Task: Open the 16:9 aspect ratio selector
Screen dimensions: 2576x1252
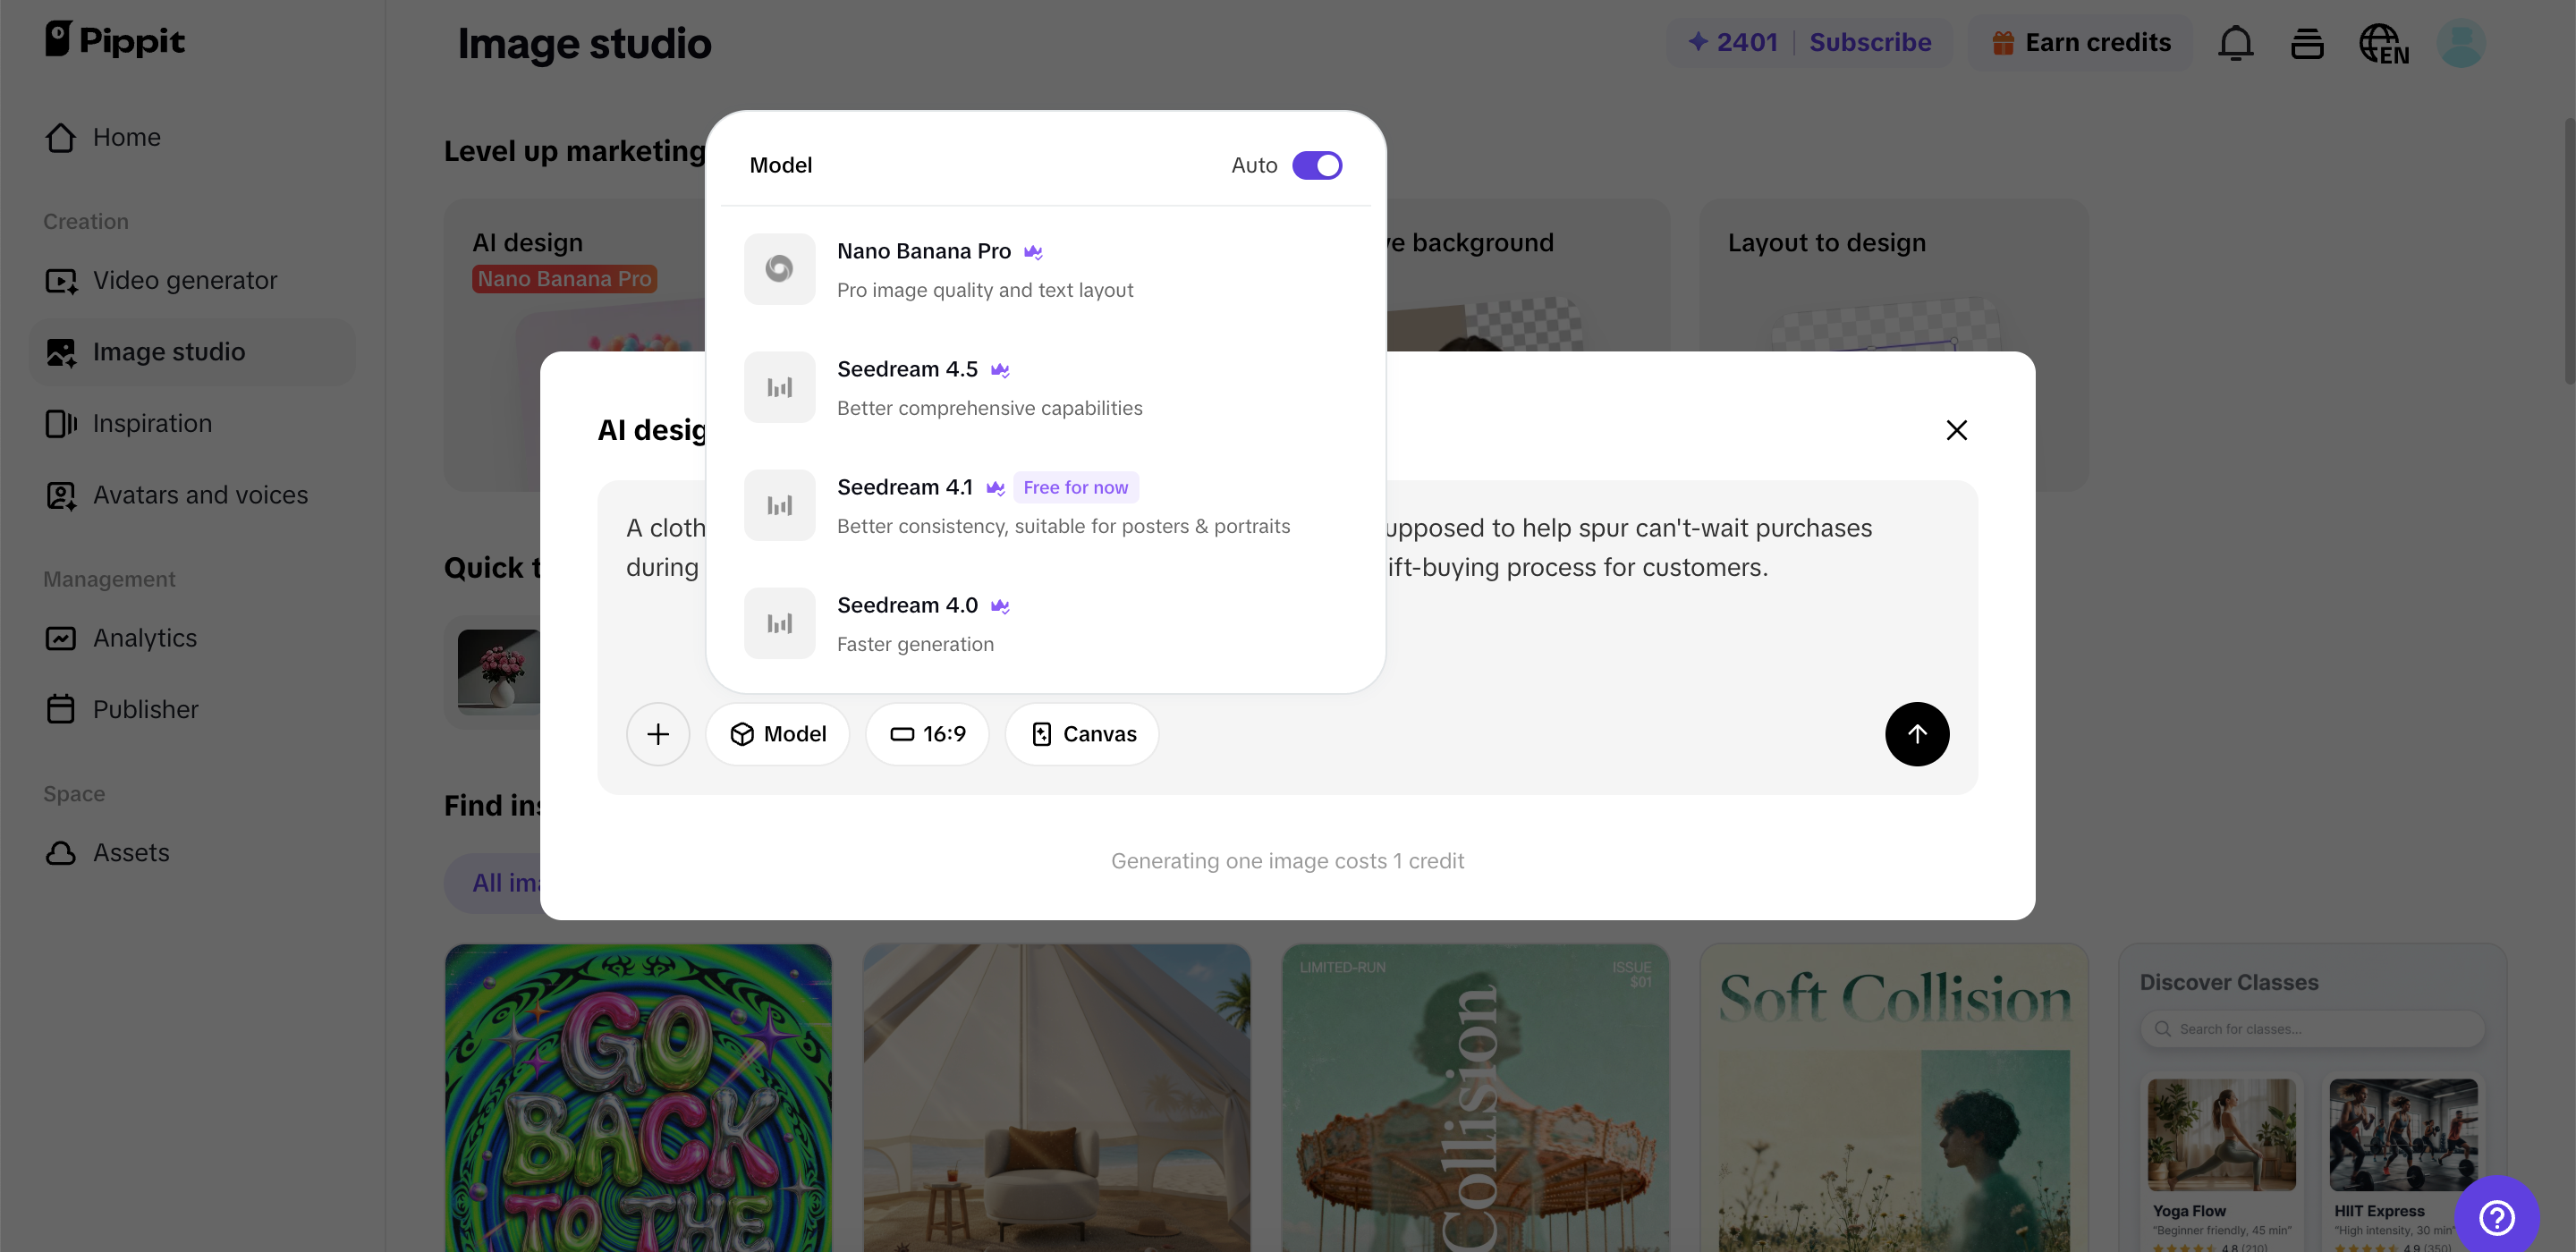Action: click(x=927, y=734)
